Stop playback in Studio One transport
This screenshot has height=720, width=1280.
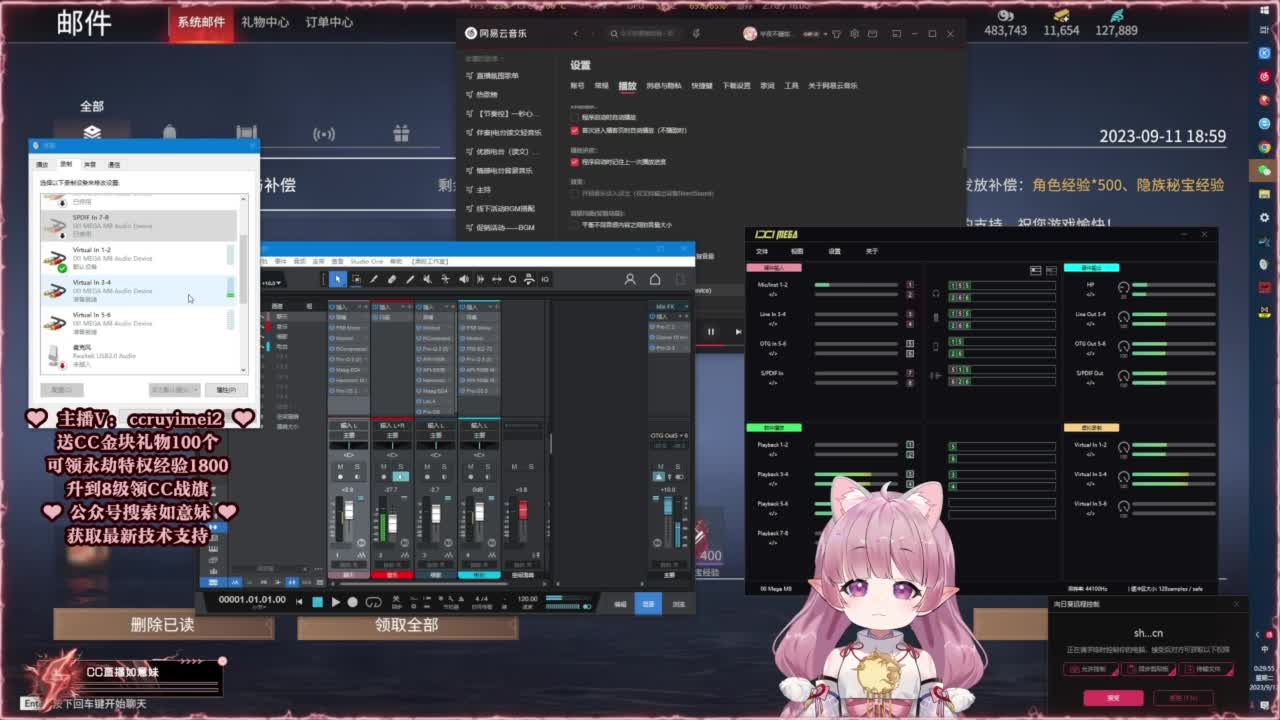[317, 602]
